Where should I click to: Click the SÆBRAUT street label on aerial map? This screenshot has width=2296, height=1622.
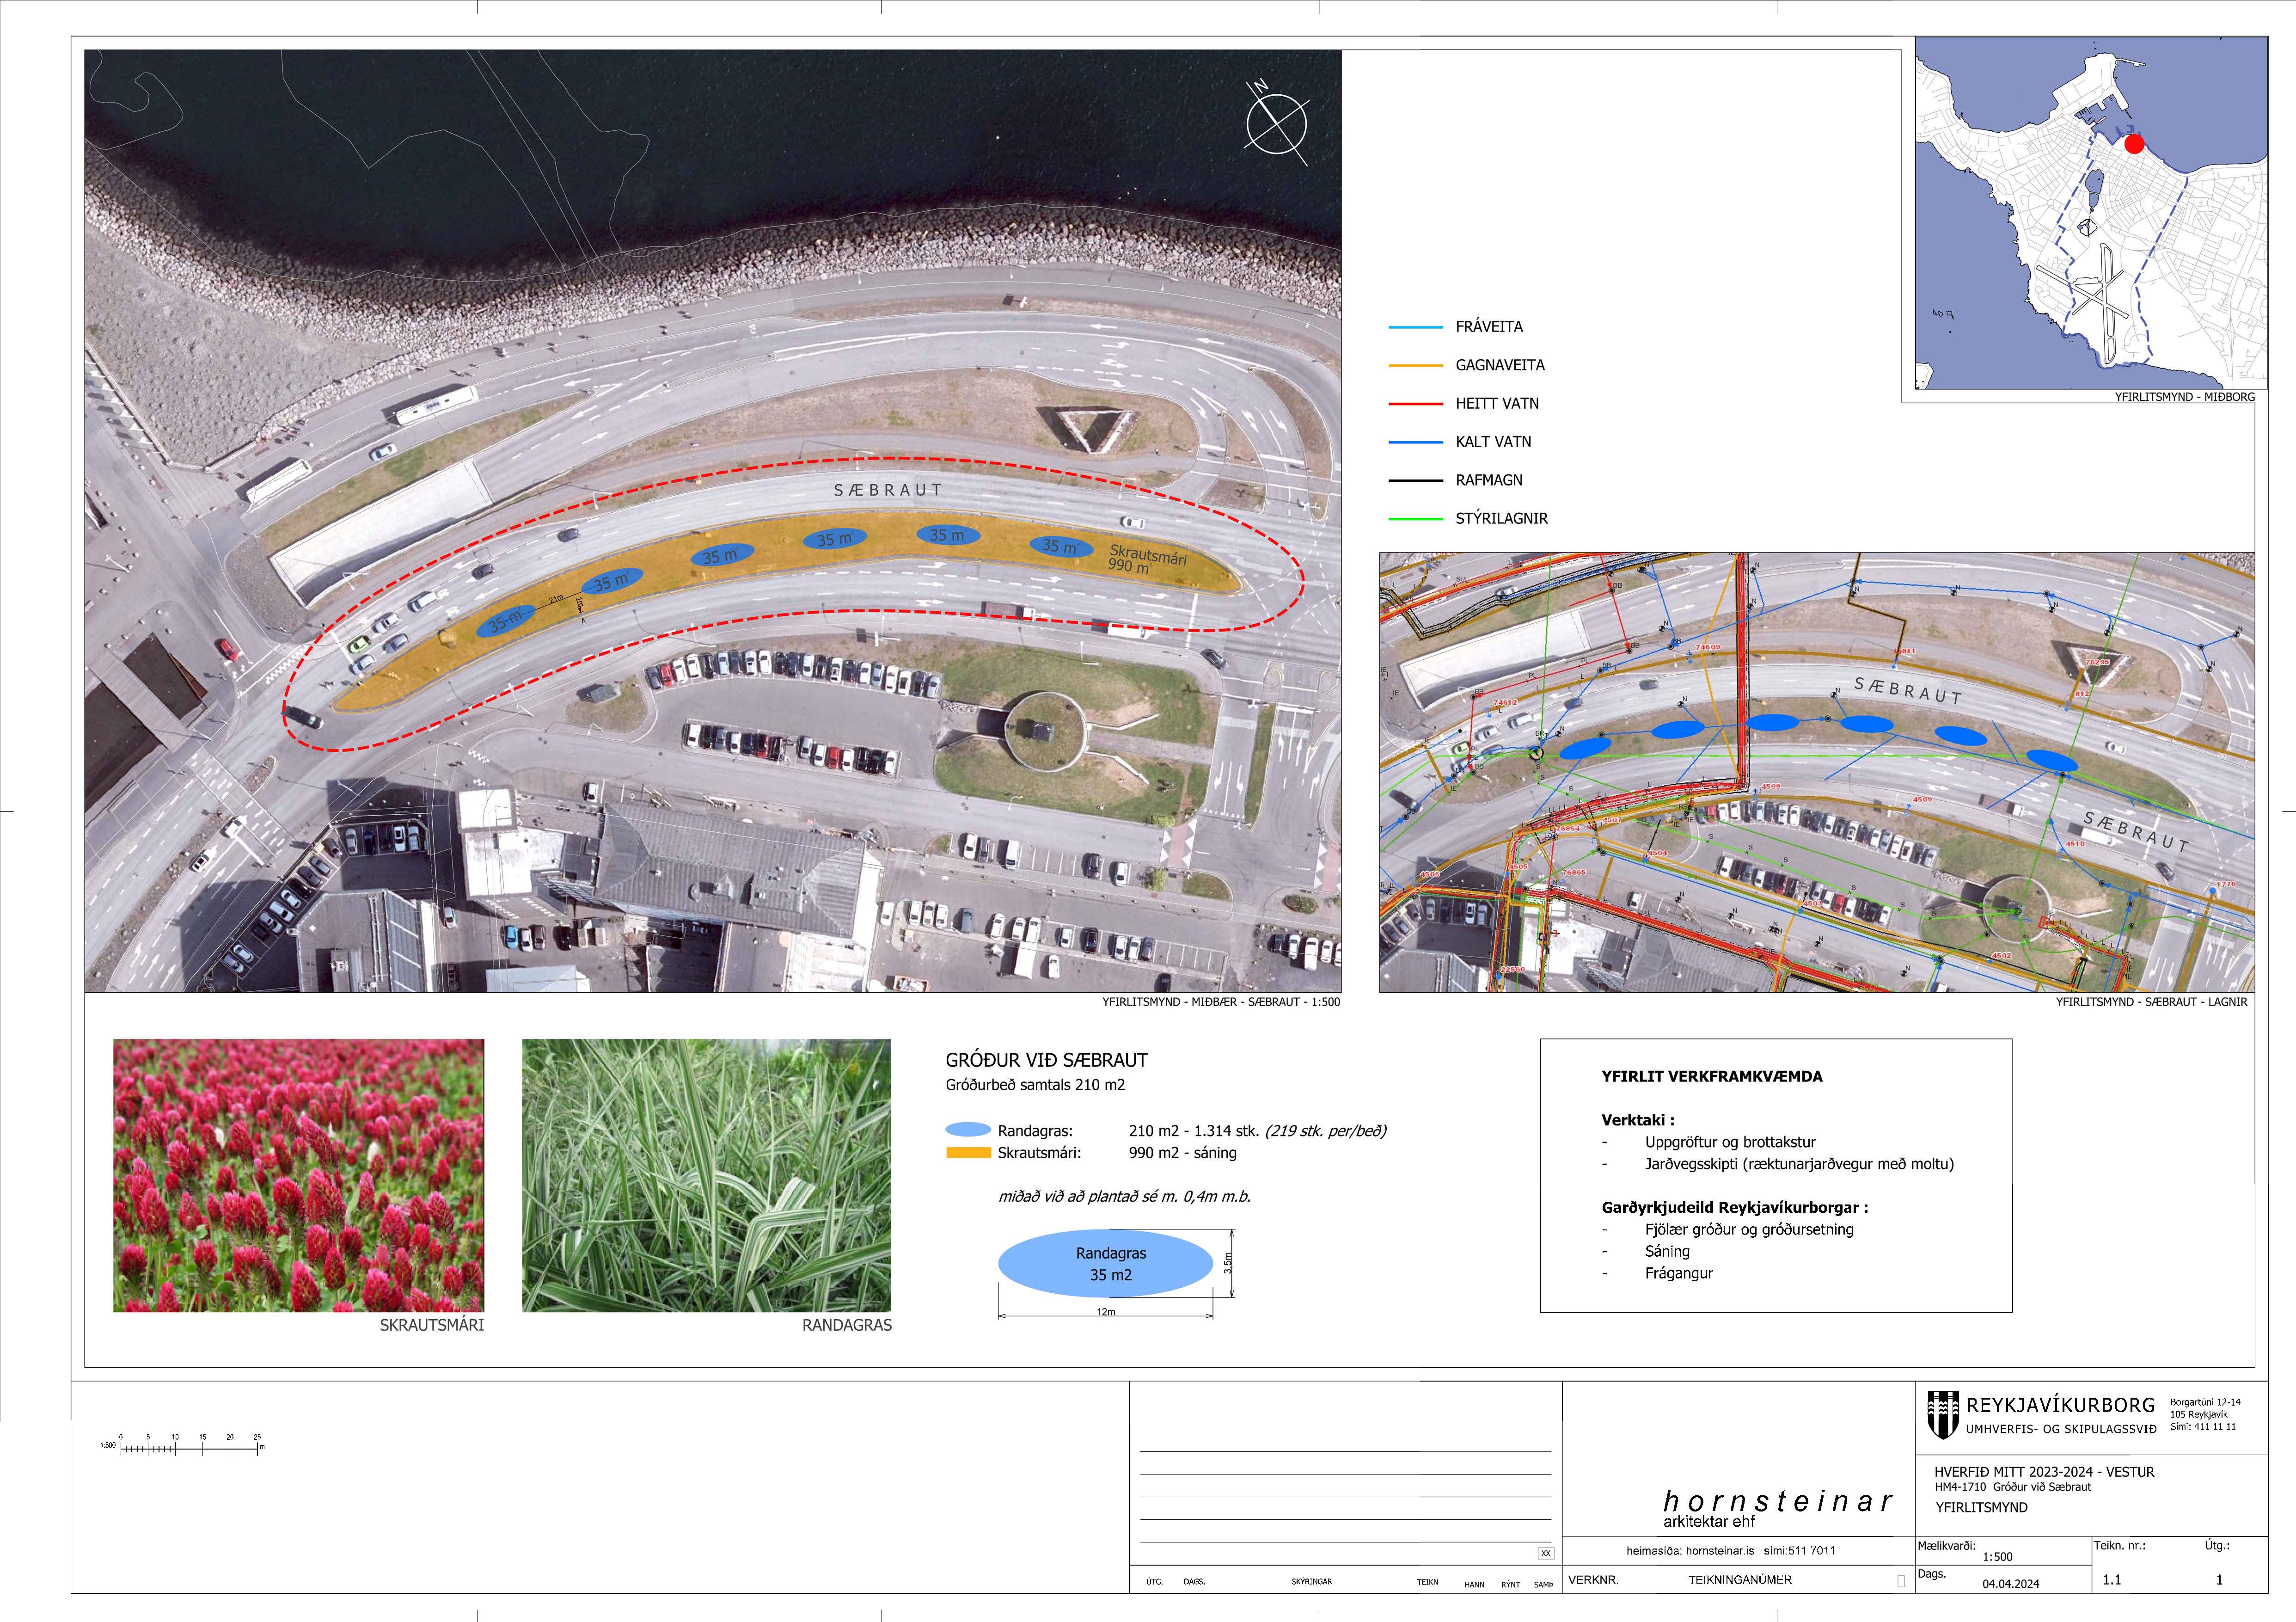click(x=888, y=490)
